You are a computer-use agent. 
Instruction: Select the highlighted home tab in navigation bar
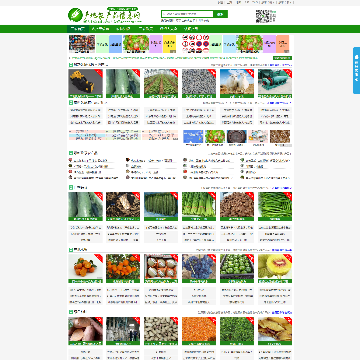click(78, 29)
